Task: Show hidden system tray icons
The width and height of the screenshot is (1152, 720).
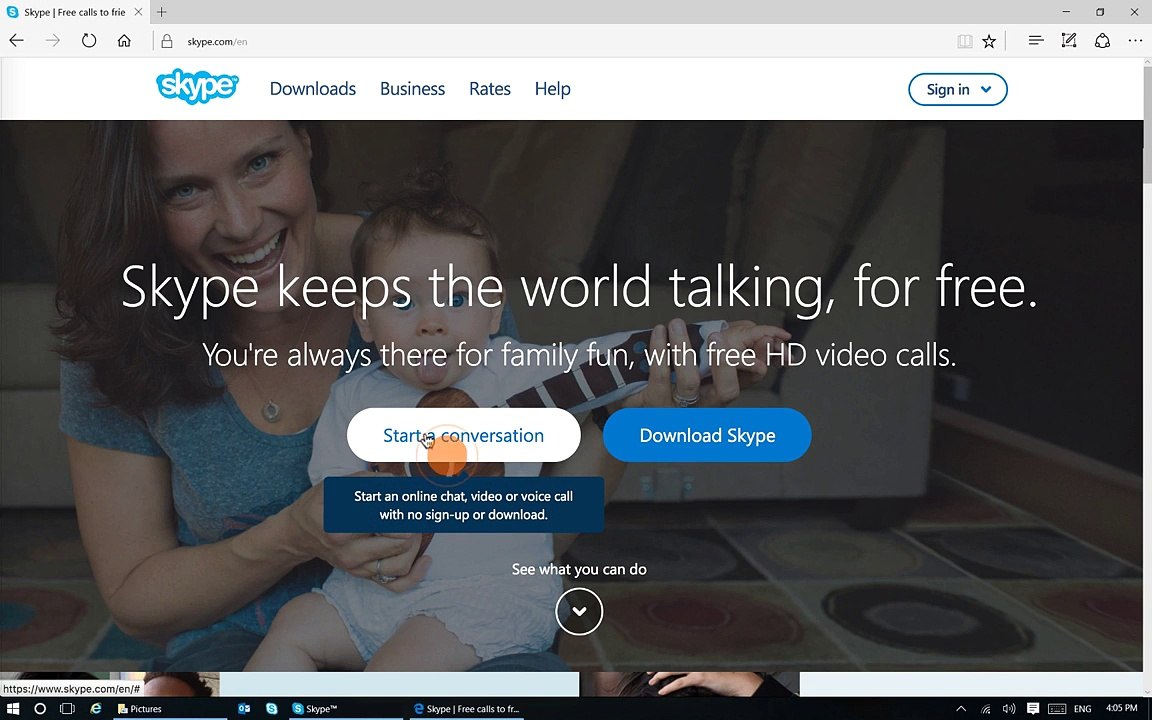Action: [960, 708]
